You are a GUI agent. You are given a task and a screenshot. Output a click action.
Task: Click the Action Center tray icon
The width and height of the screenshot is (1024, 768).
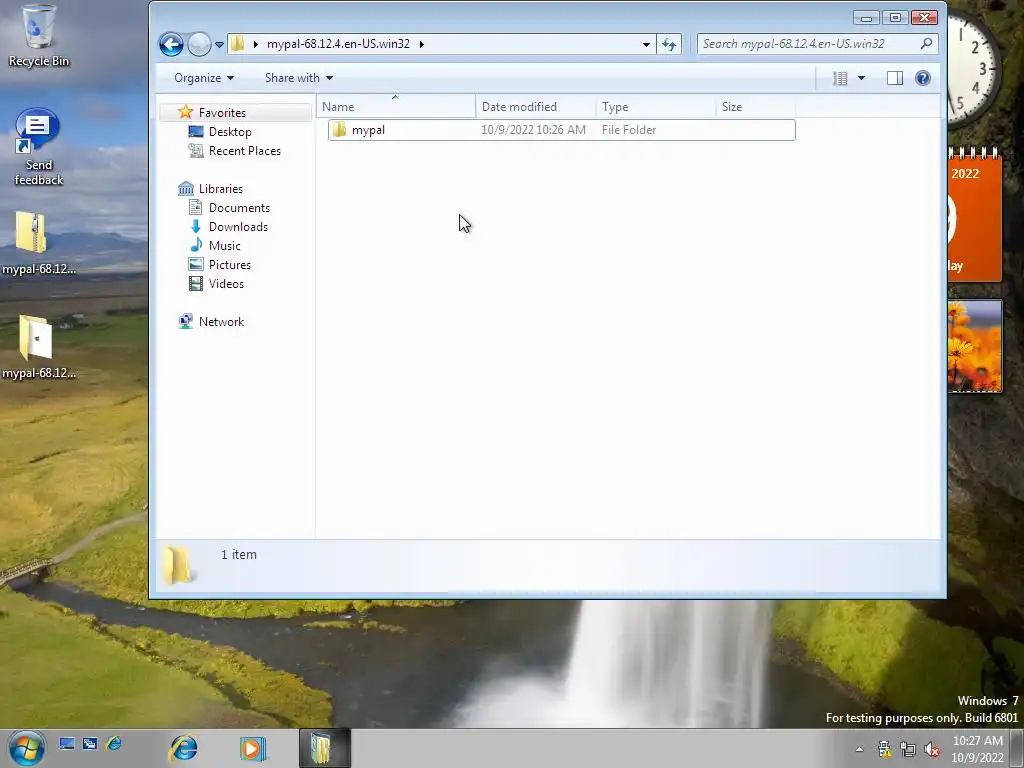coord(884,749)
